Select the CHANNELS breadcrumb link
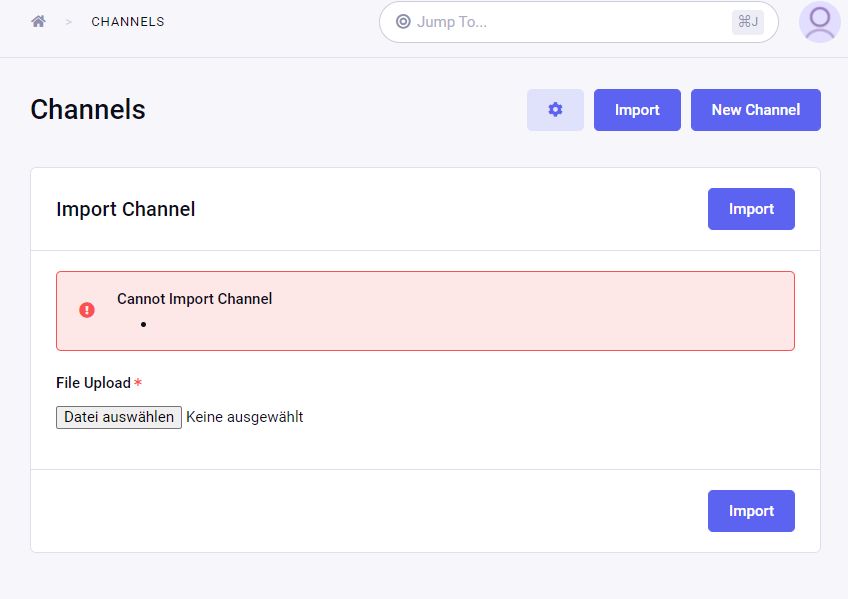Image resolution: width=848 pixels, height=599 pixels. coord(128,21)
